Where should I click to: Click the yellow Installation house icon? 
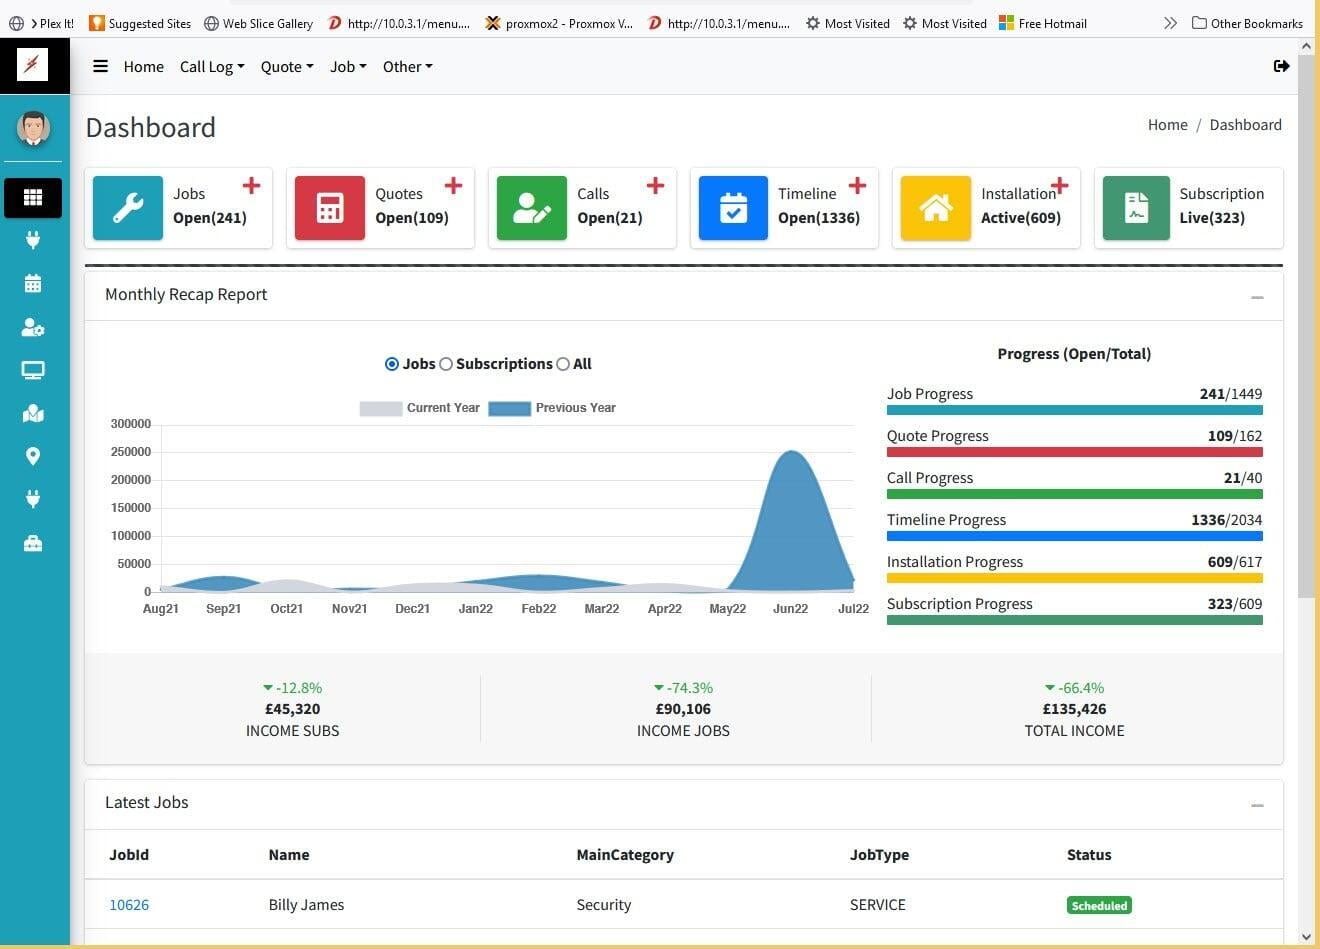tap(935, 208)
